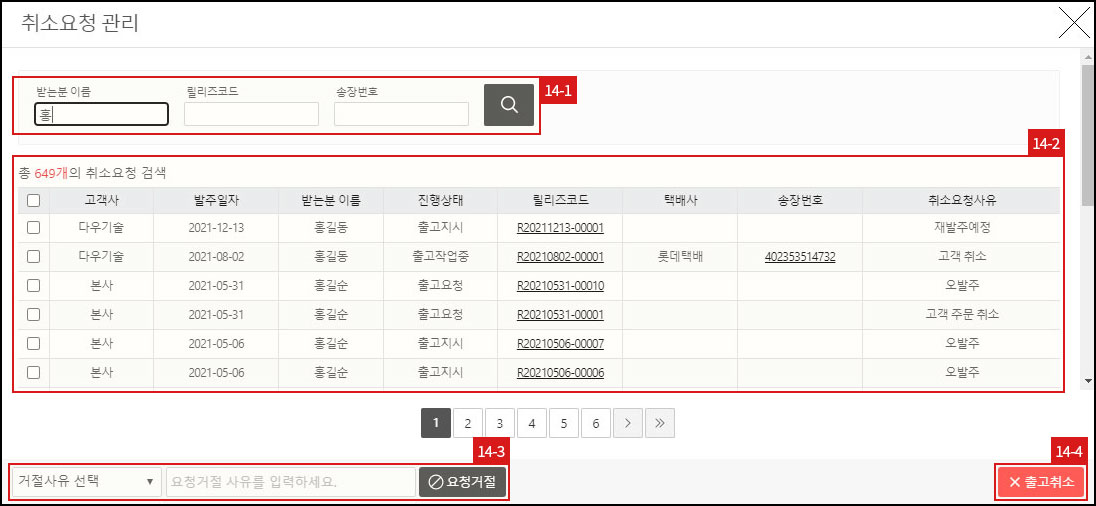Click the 택배사 column header
This screenshot has width=1096, height=506.
click(680, 201)
